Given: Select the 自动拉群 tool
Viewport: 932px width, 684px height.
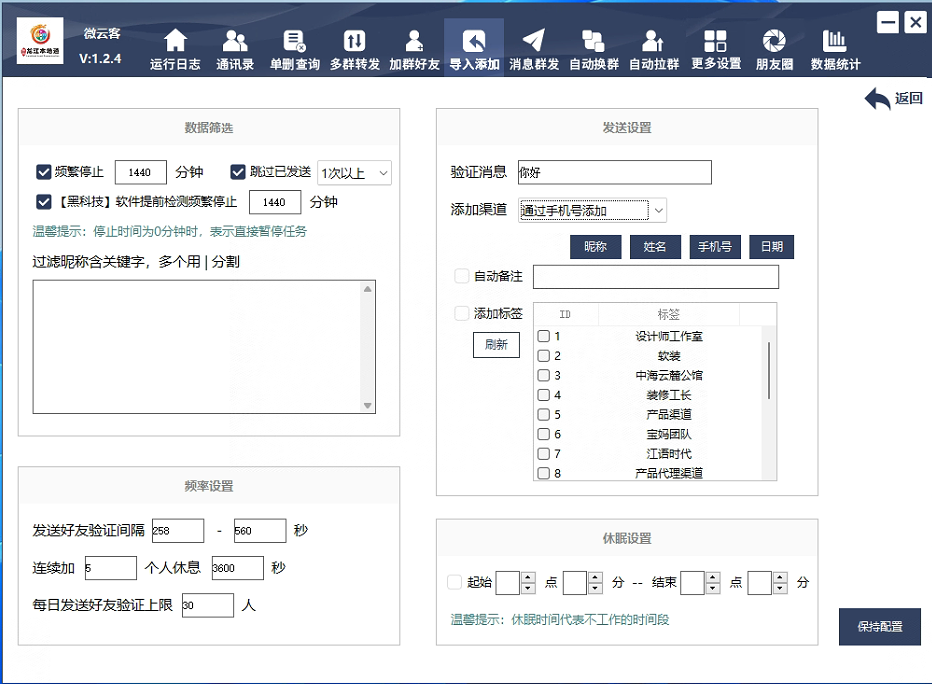Looking at the screenshot, I should pyautogui.click(x=654, y=46).
